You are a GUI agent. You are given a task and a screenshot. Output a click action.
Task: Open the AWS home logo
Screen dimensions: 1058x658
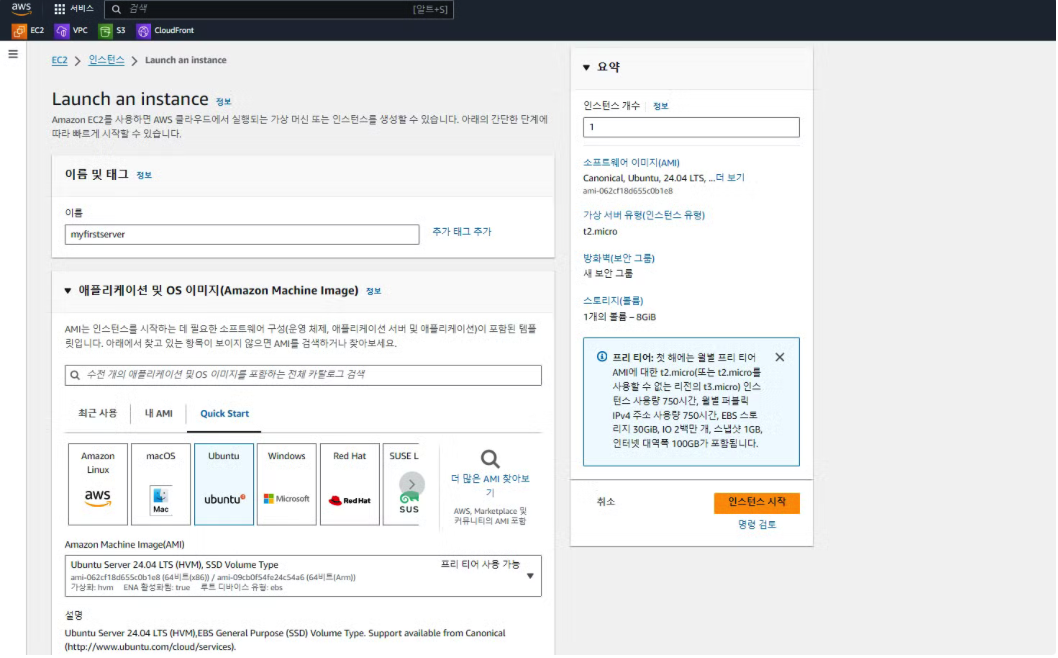click(x=22, y=9)
